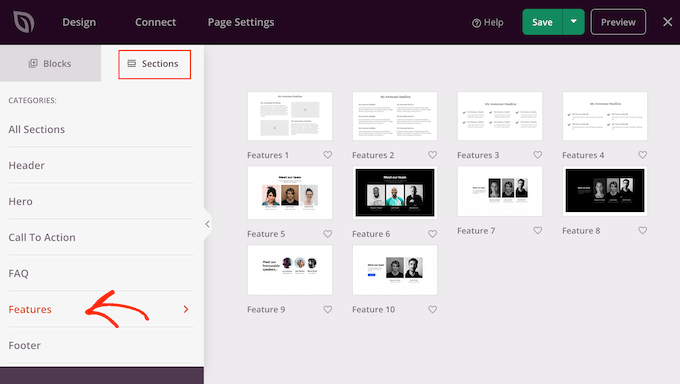This screenshot has height=384, width=680.
Task: Favorite the Feature 10 template
Action: click(432, 309)
